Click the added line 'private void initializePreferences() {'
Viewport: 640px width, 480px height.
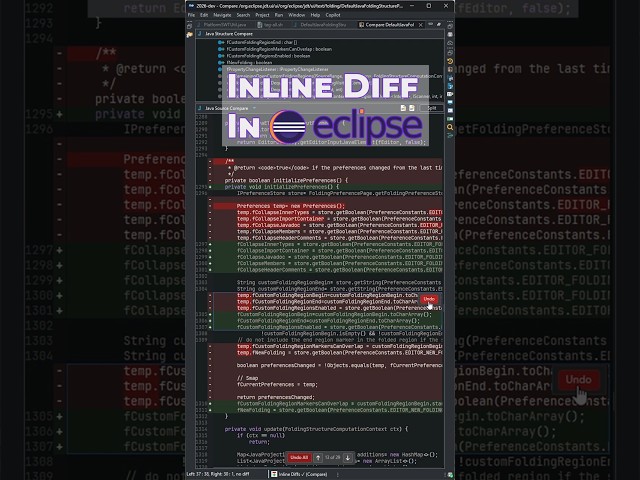pyautogui.click(x=282, y=187)
